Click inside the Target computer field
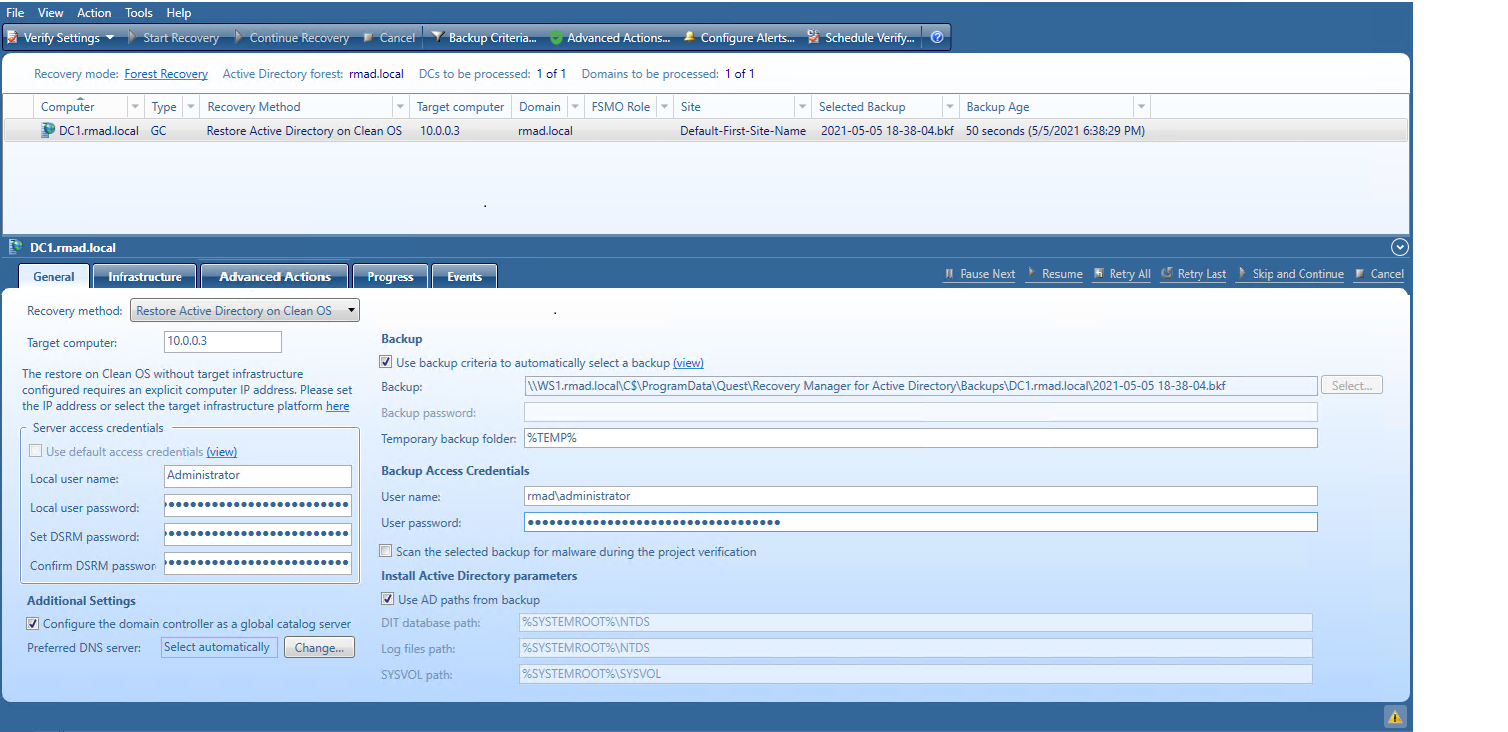This screenshot has height=732, width=1508. point(222,341)
